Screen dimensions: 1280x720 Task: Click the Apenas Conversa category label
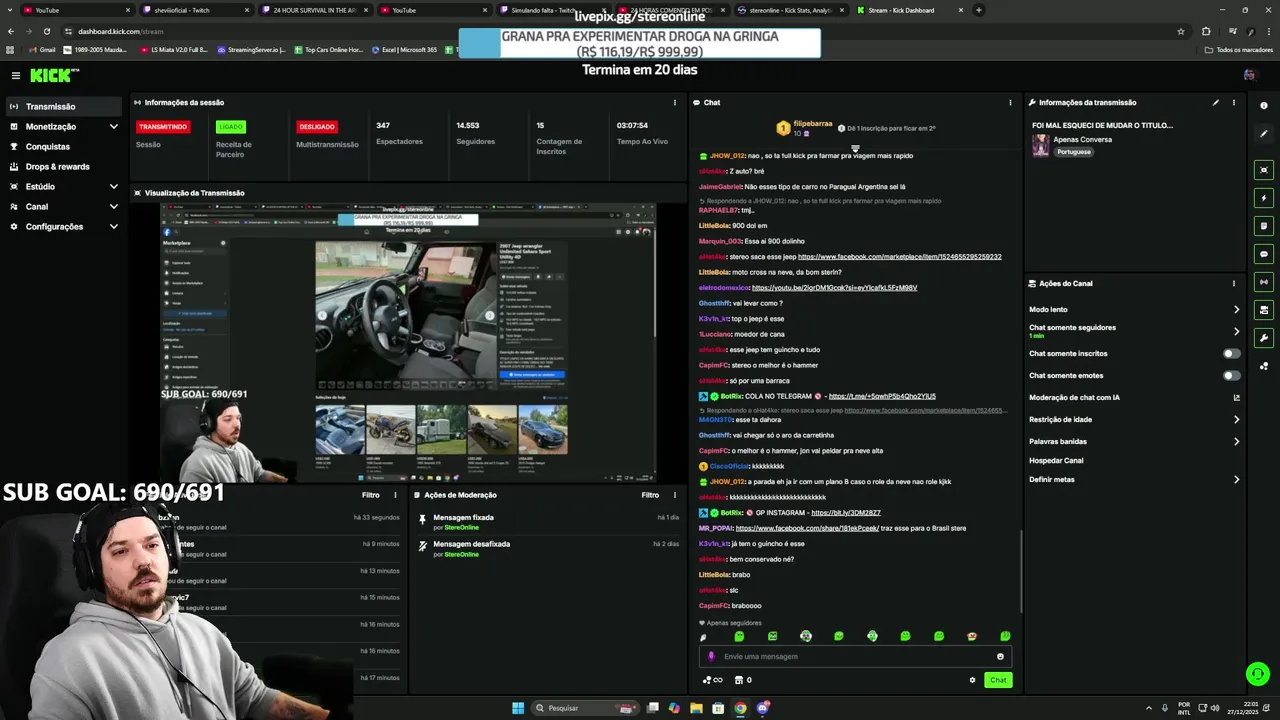1083,140
